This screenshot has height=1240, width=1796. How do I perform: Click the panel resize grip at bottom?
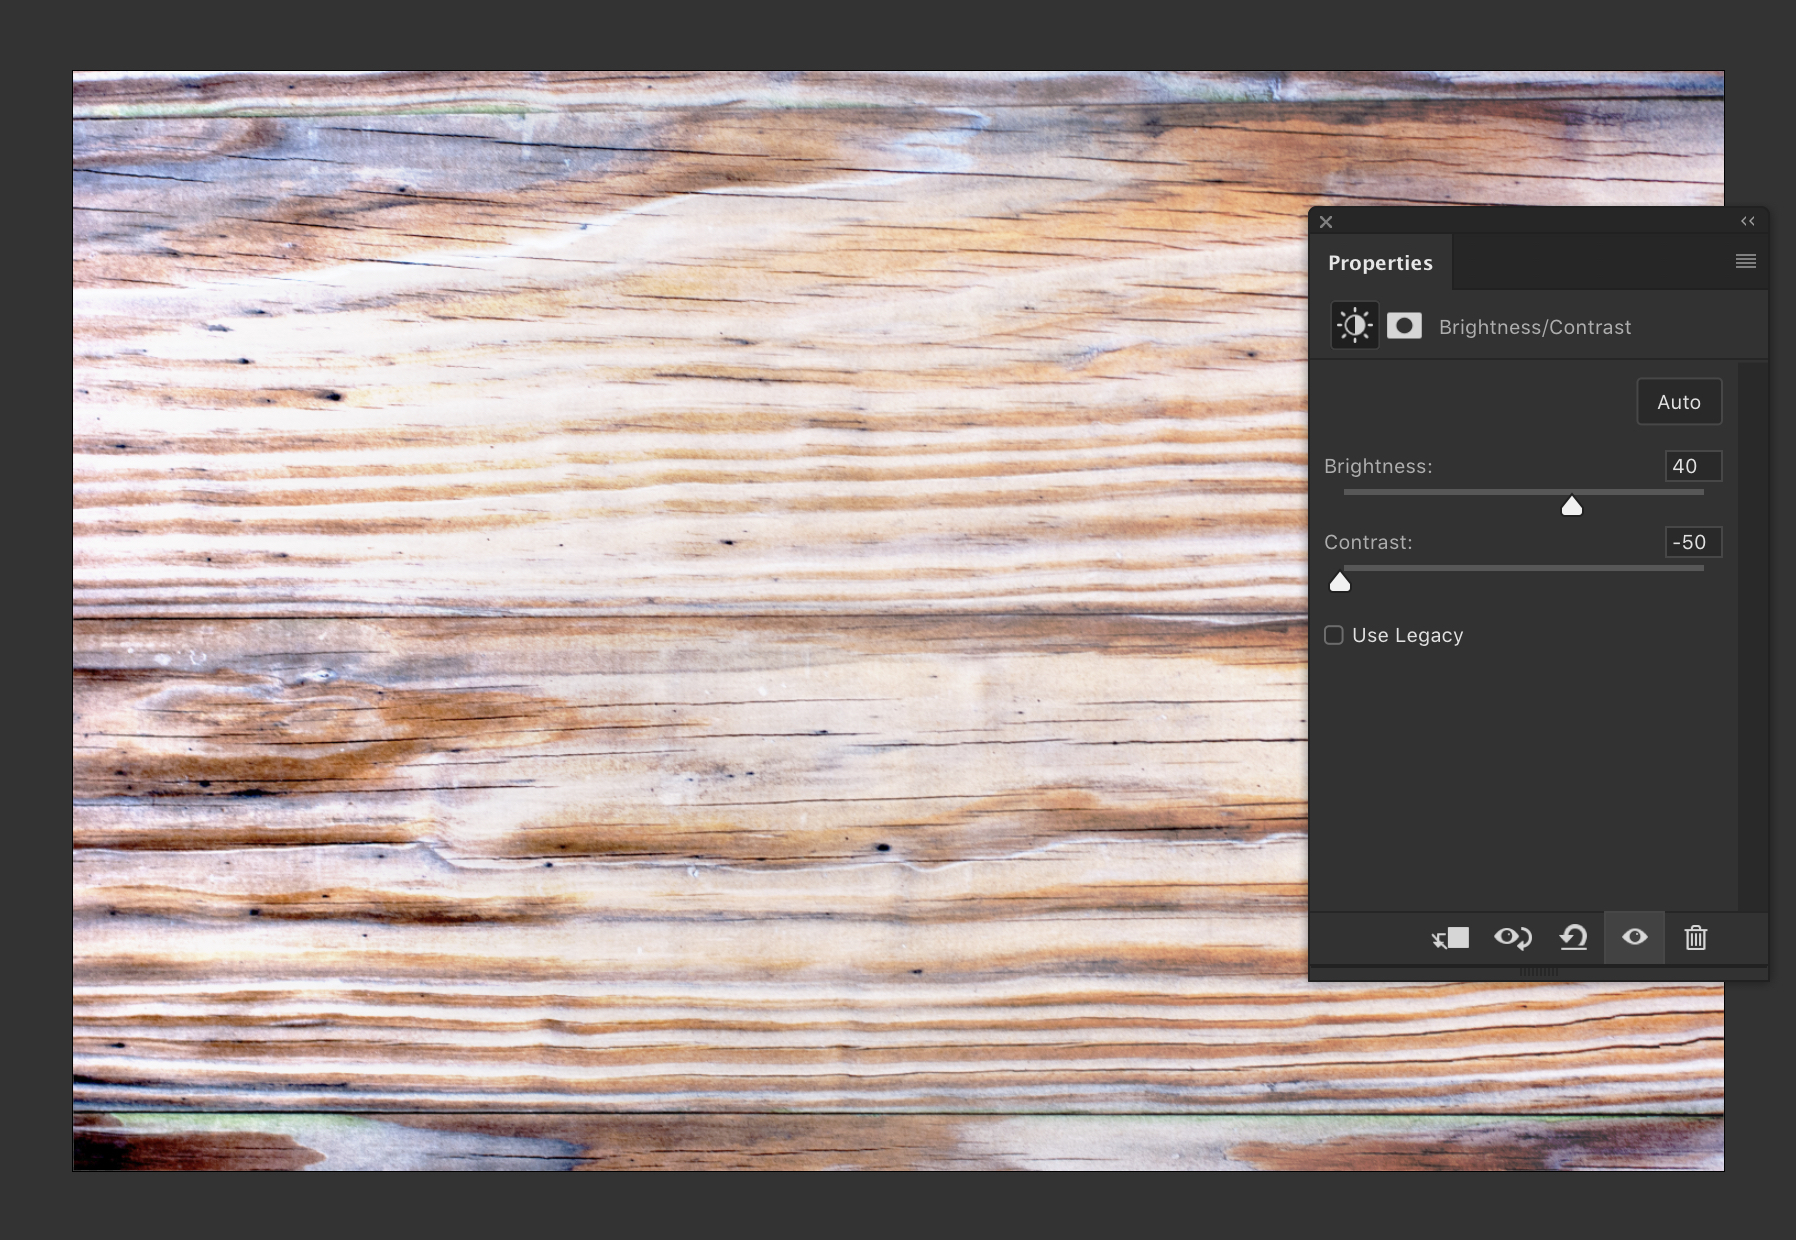tap(1538, 972)
